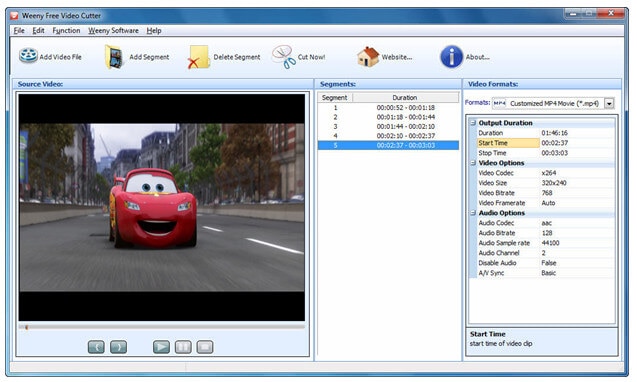
Task: Click the Delete Segment red X icon
Action: [198, 57]
